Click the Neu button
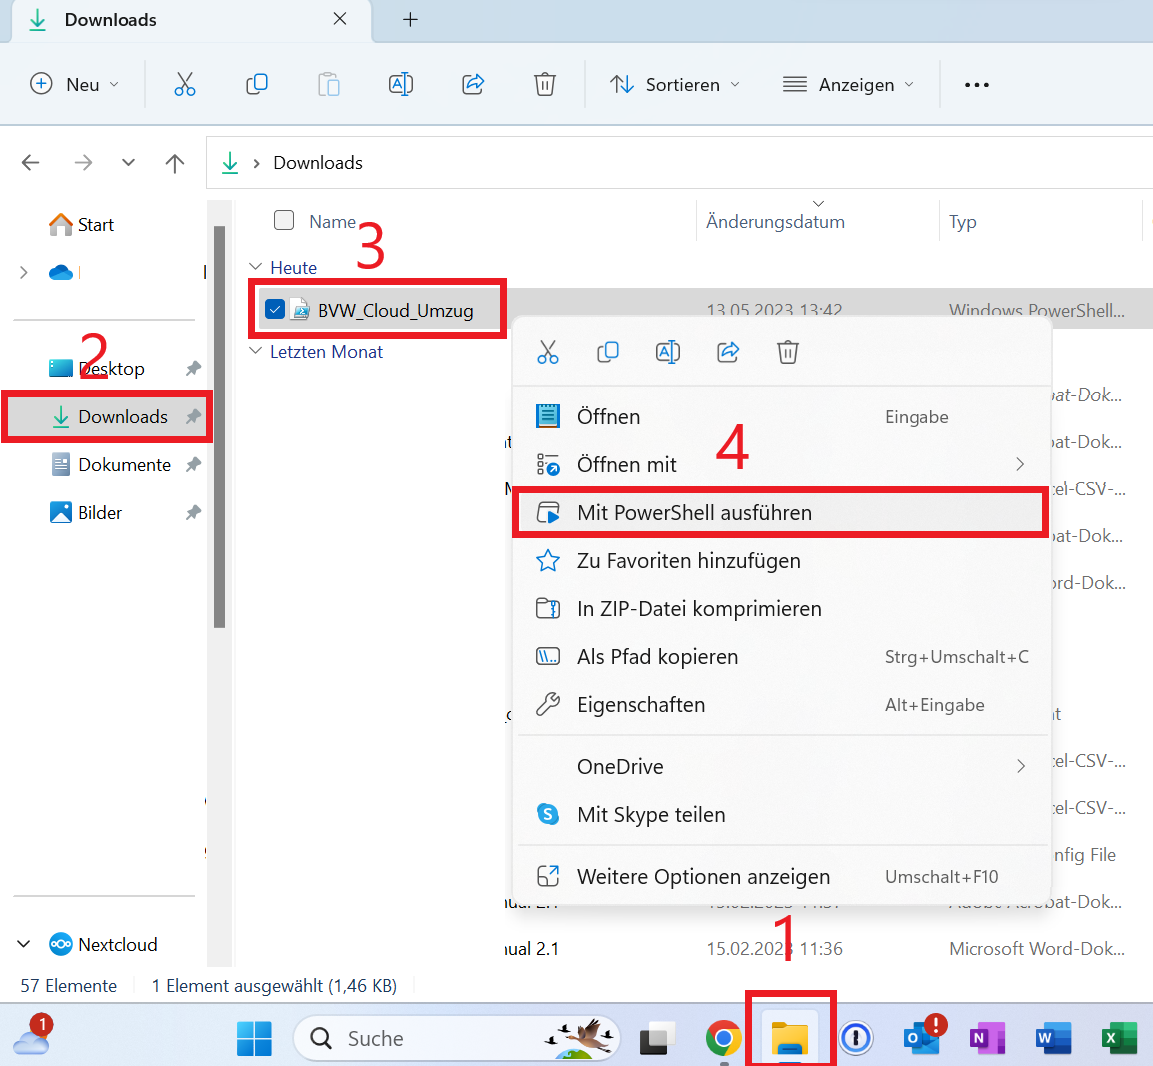The width and height of the screenshot is (1153, 1066). [x=74, y=85]
